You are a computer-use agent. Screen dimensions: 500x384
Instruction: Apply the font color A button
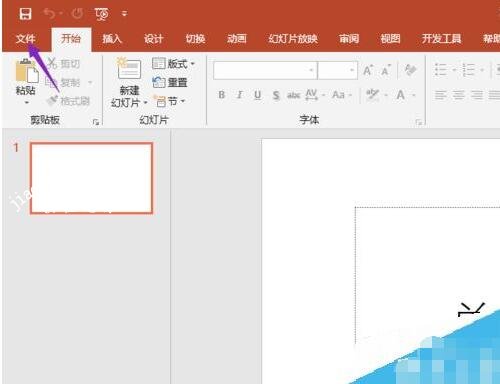[x=401, y=95]
